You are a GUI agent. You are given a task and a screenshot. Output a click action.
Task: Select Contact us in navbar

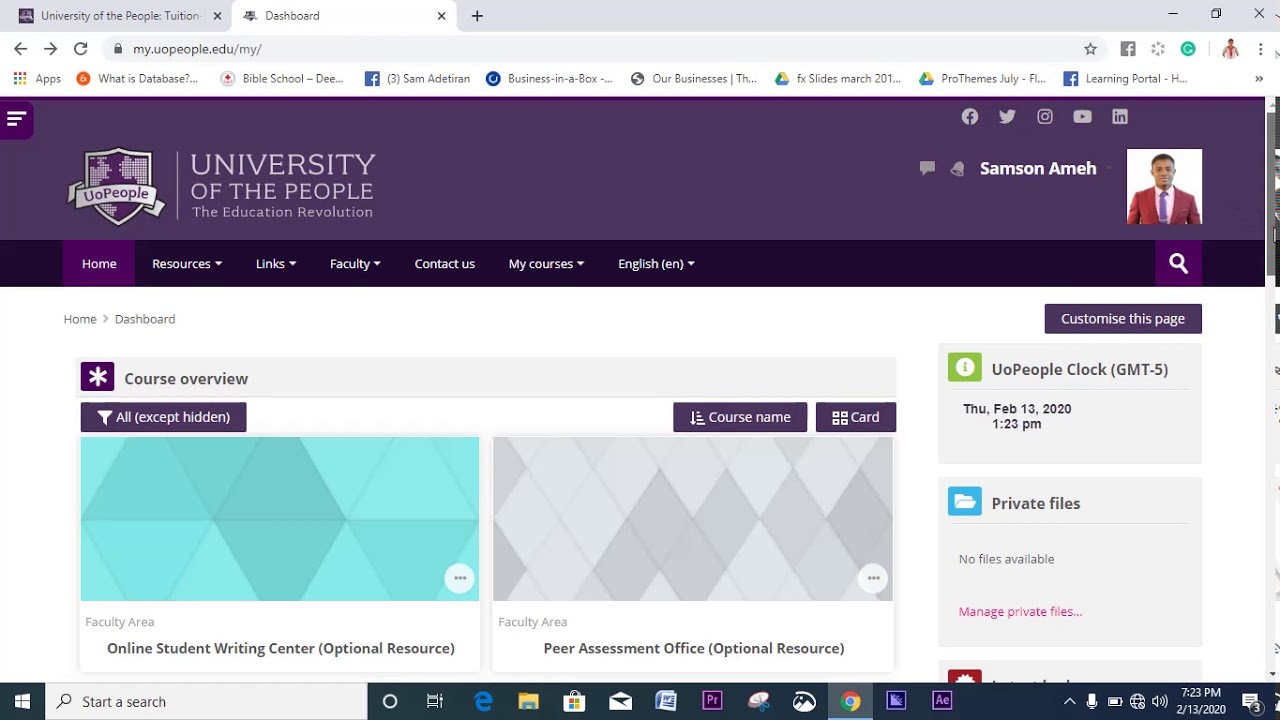click(x=445, y=264)
